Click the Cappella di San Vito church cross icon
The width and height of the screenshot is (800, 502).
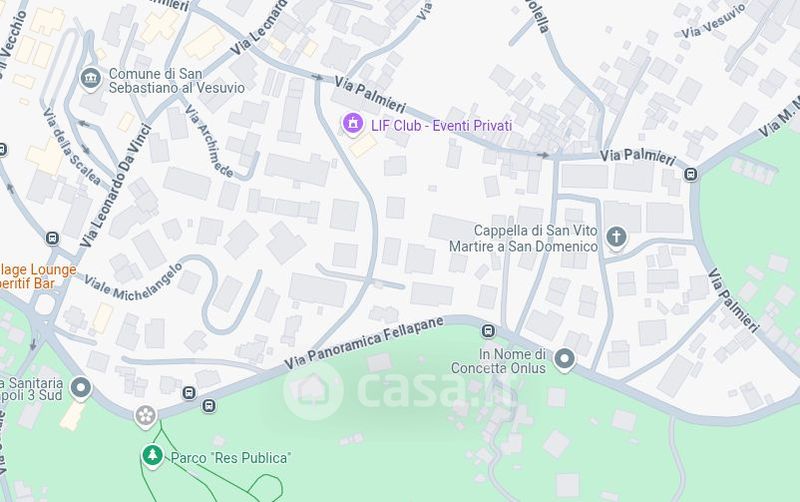pos(616,237)
